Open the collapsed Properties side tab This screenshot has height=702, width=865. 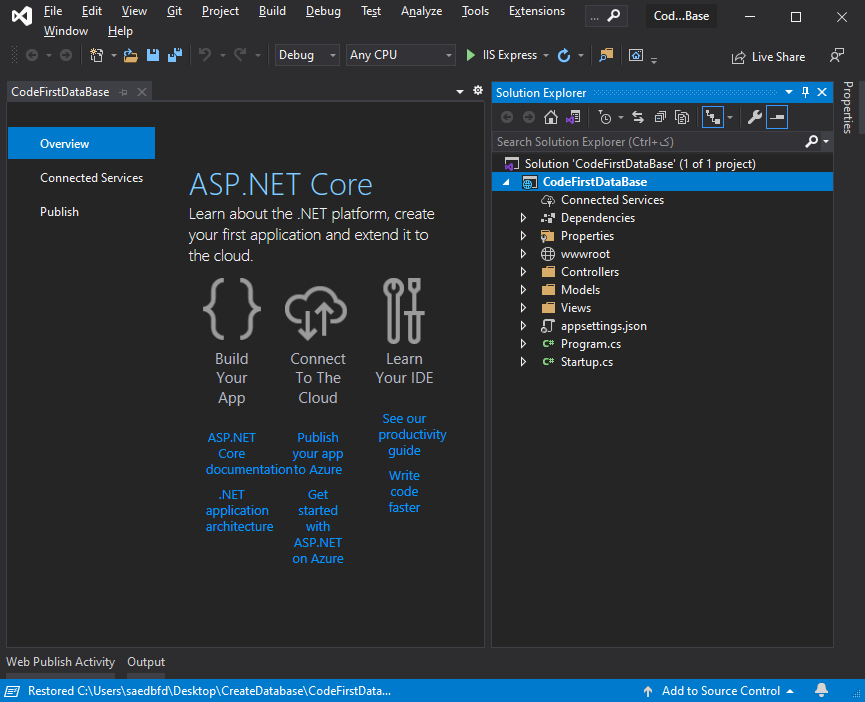848,108
